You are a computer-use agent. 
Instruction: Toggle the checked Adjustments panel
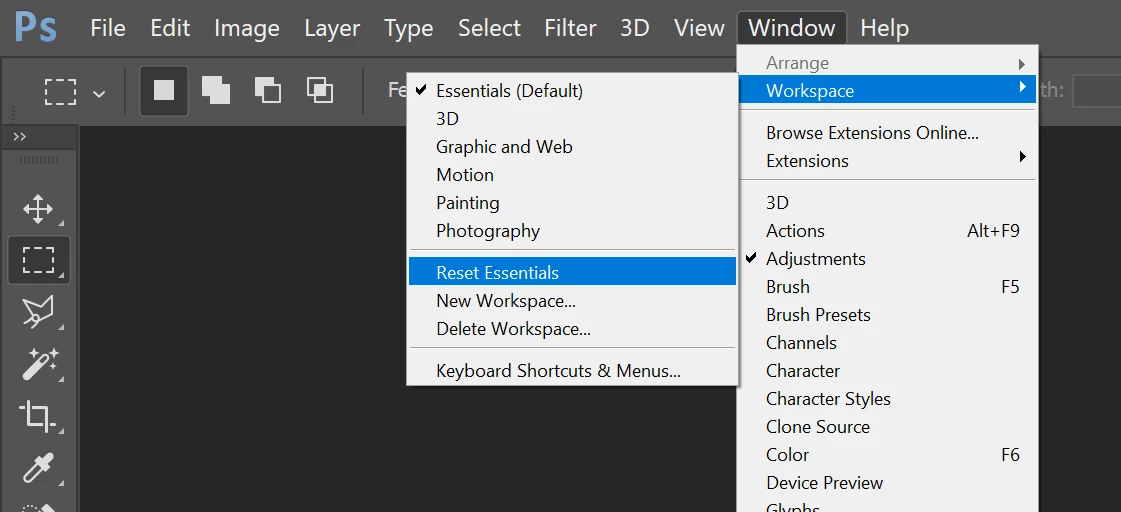point(887,259)
